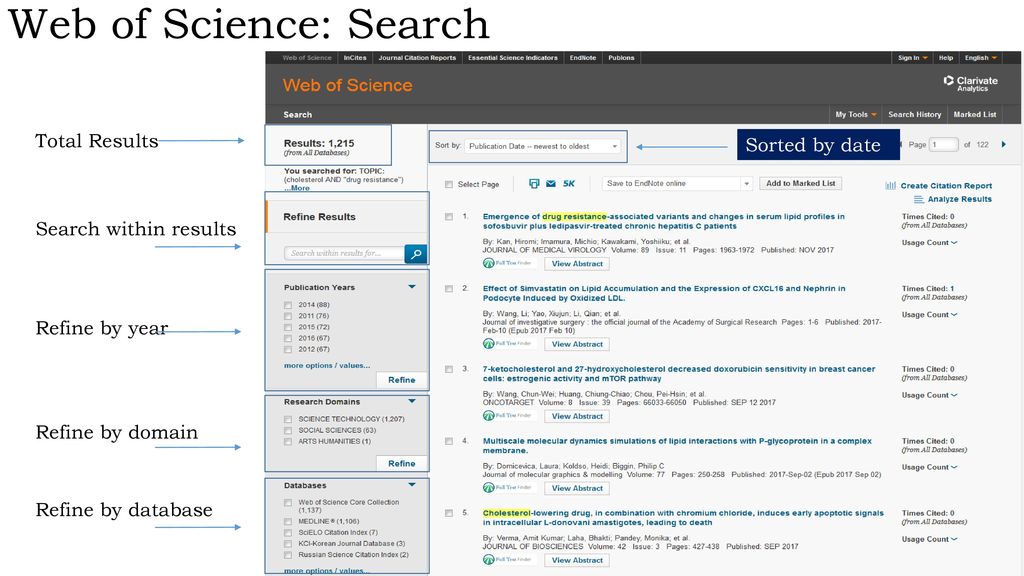Click Full Text Finder icon for result 5

507,559
